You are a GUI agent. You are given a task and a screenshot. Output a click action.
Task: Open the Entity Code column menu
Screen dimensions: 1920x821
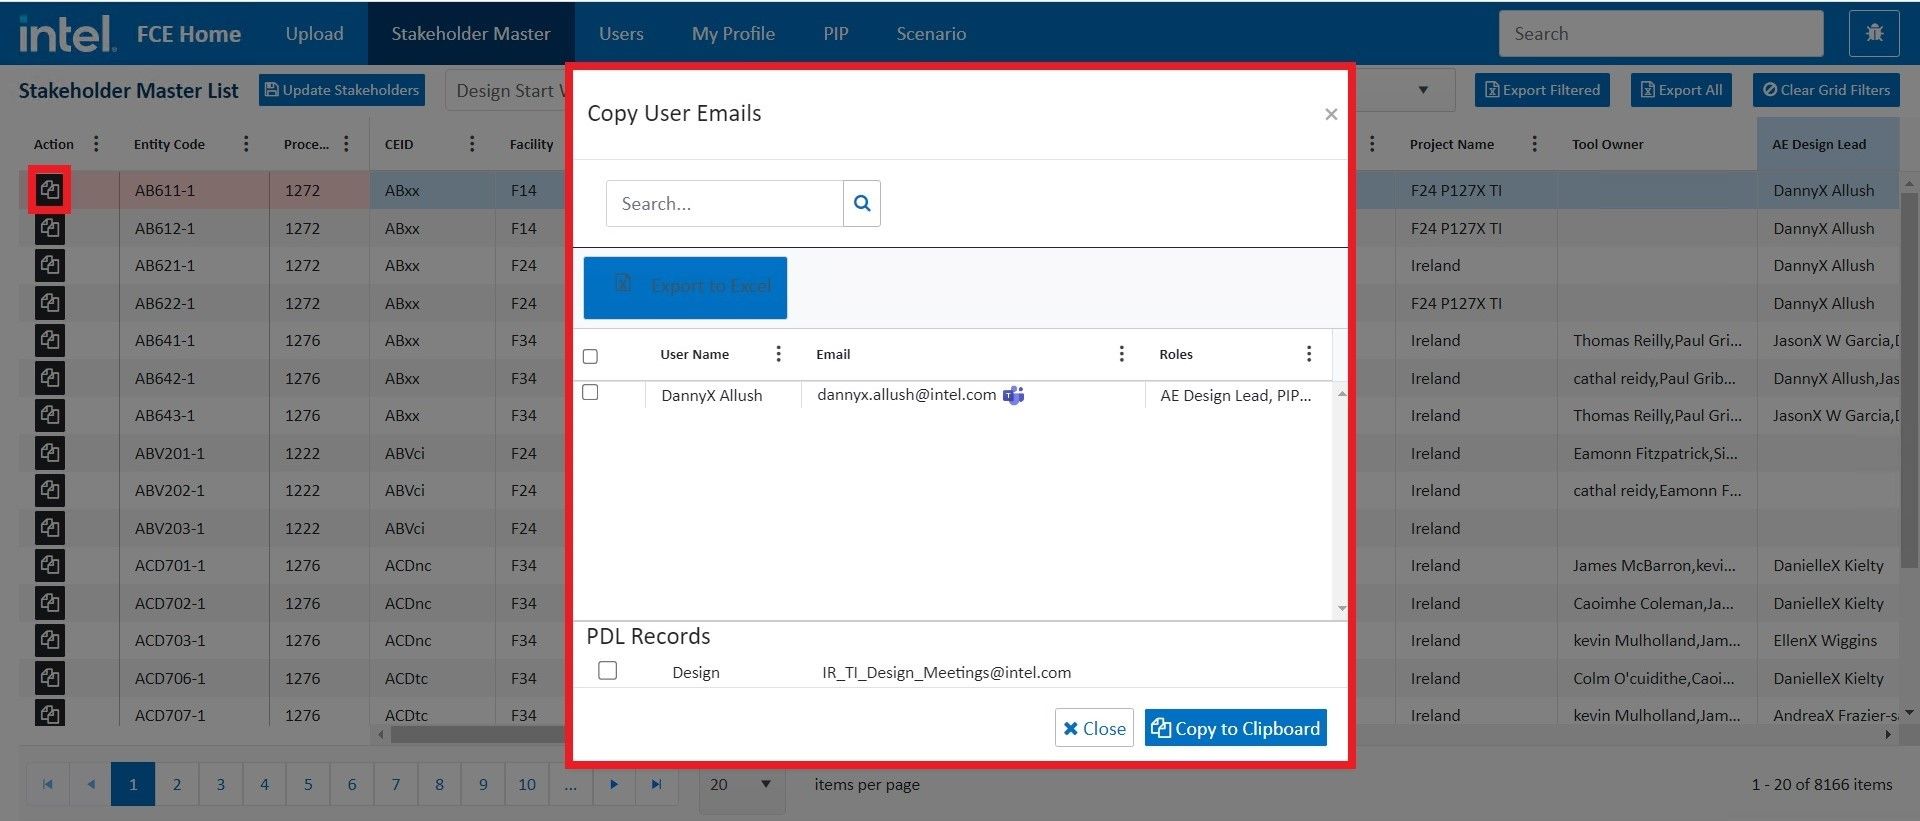pos(246,144)
